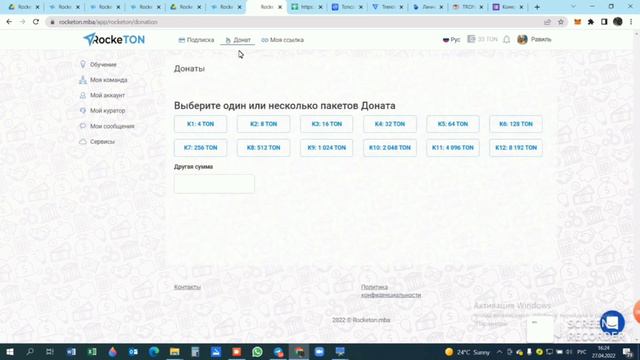
Task: Click the taskbar clock and date
Action: (603, 352)
